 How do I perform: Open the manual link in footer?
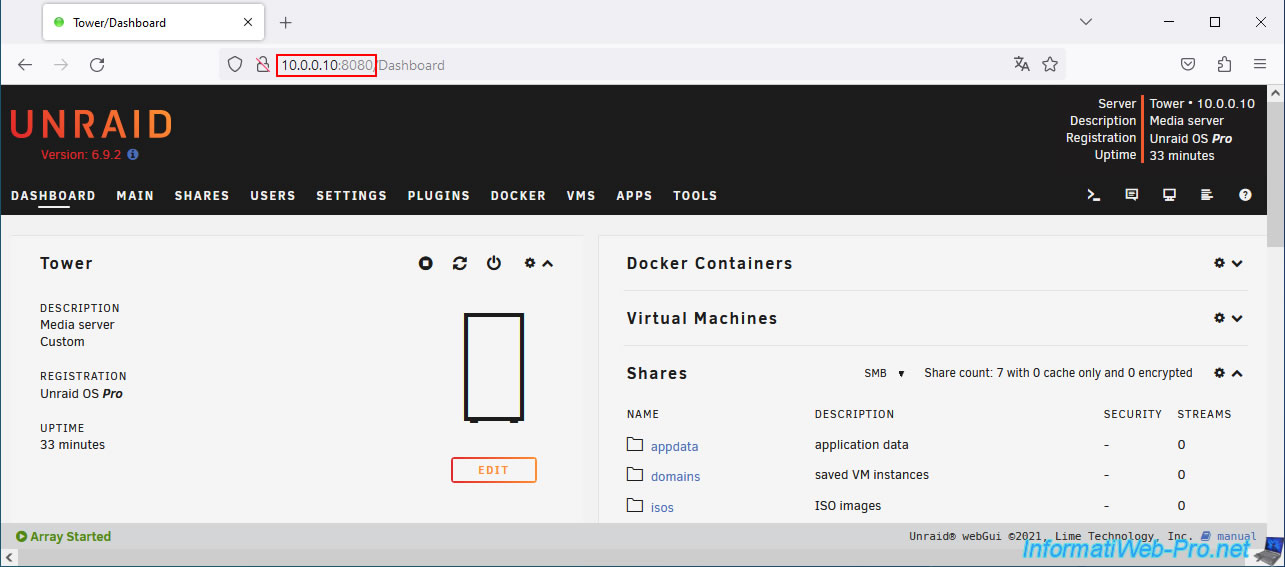[x=1236, y=537]
